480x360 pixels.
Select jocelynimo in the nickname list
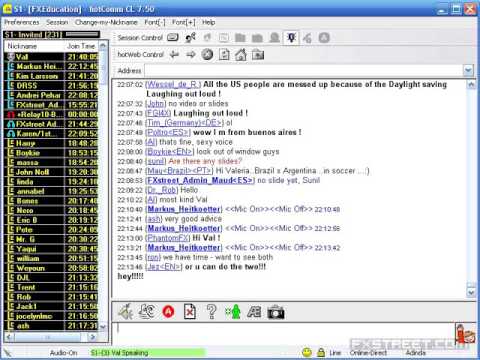coord(52,316)
